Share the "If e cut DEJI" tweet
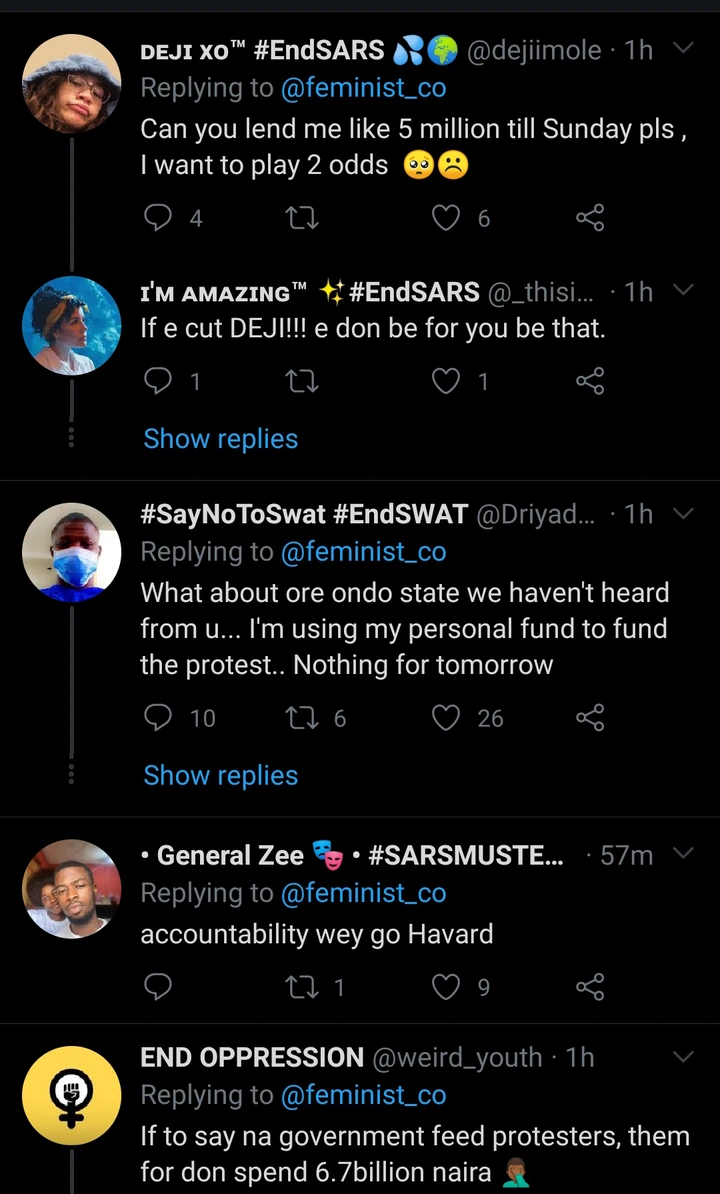720x1194 pixels. [x=591, y=381]
